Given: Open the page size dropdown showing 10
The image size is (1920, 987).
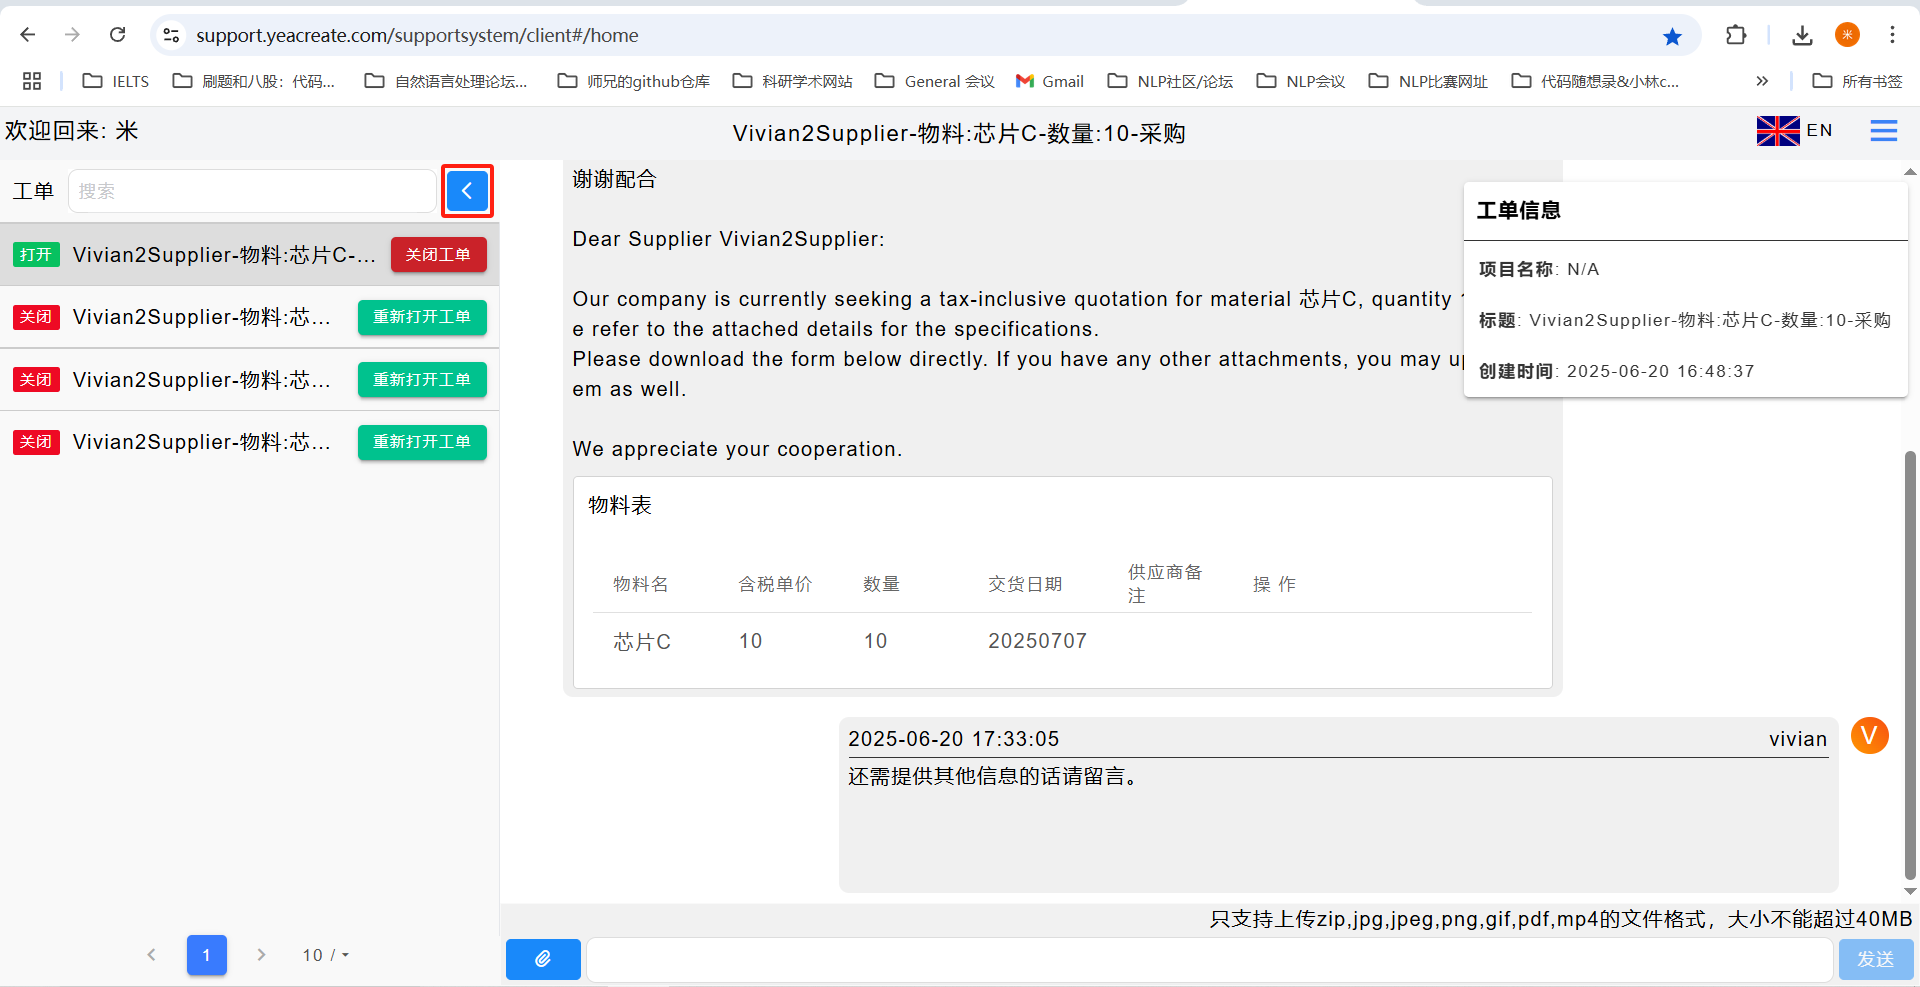Looking at the screenshot, I should point(325,955).
